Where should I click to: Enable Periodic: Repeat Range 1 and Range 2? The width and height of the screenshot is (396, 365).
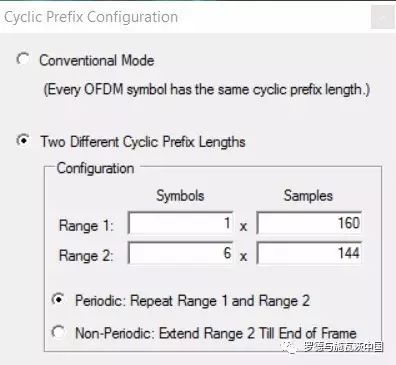tap(58, 299)
